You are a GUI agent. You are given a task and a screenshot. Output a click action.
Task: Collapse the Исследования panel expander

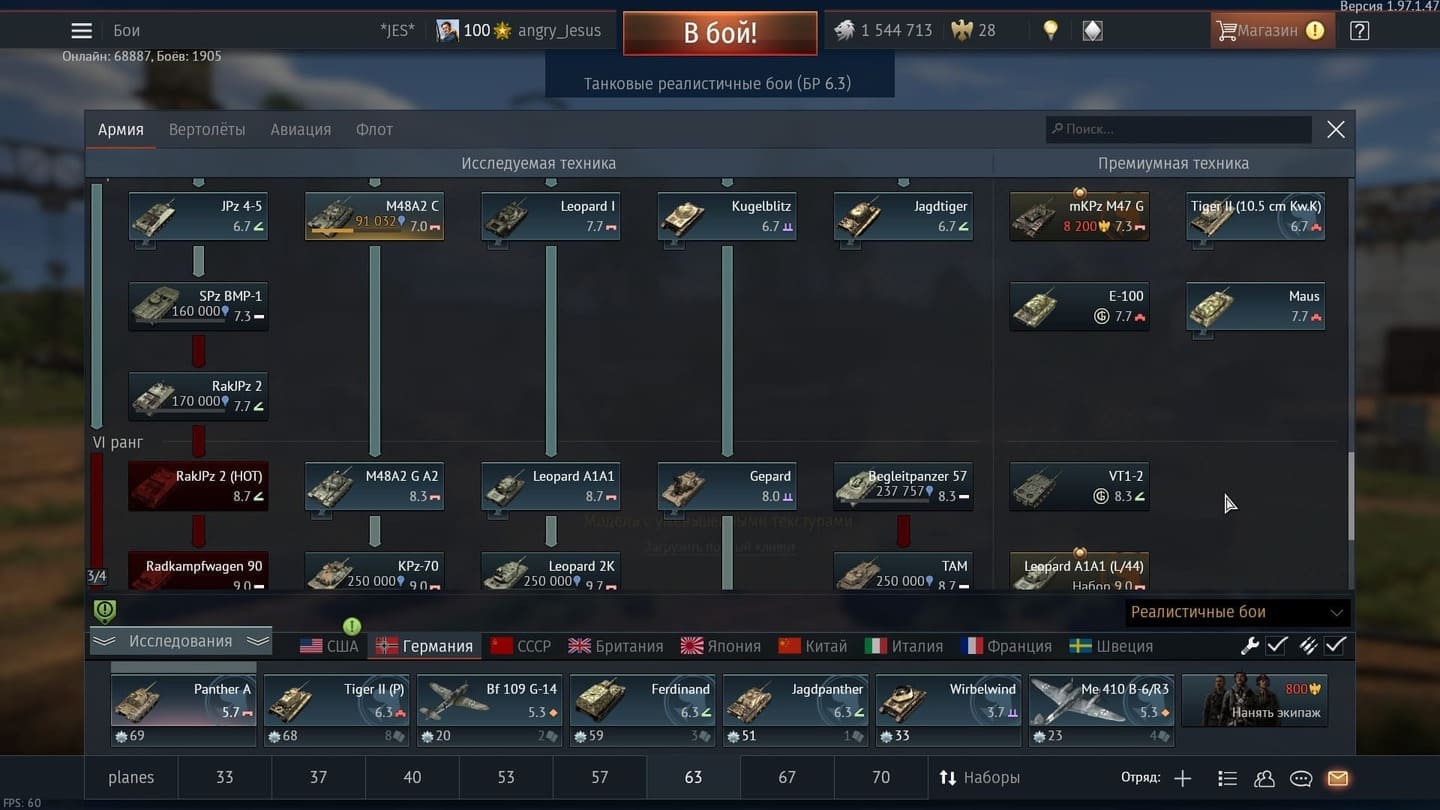pos(181,641)
